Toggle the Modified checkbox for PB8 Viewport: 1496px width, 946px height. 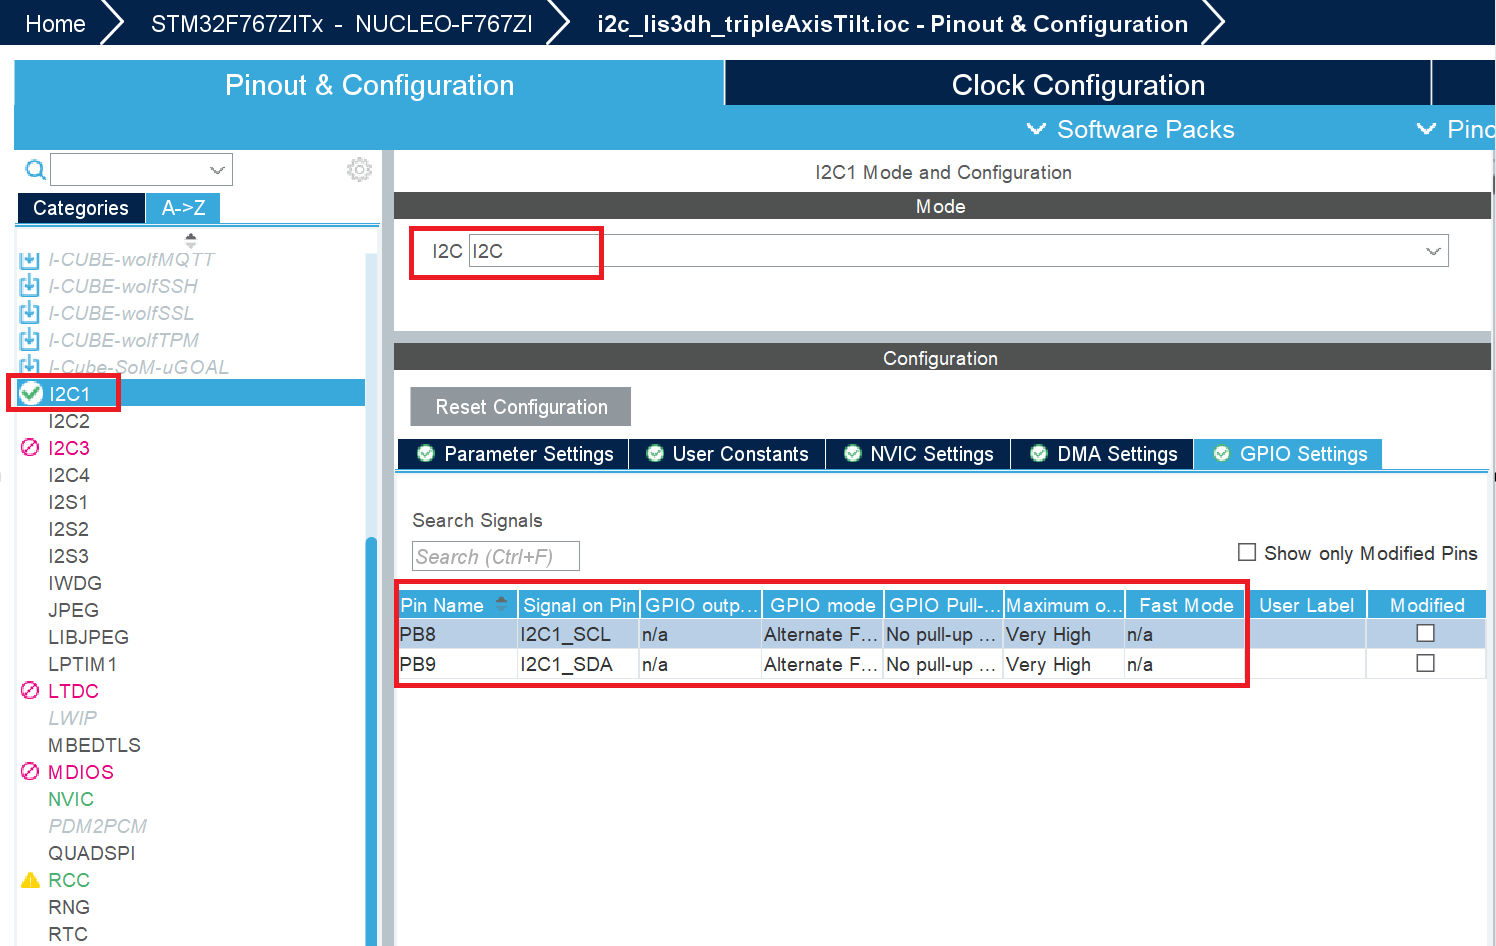[1425, 633]
